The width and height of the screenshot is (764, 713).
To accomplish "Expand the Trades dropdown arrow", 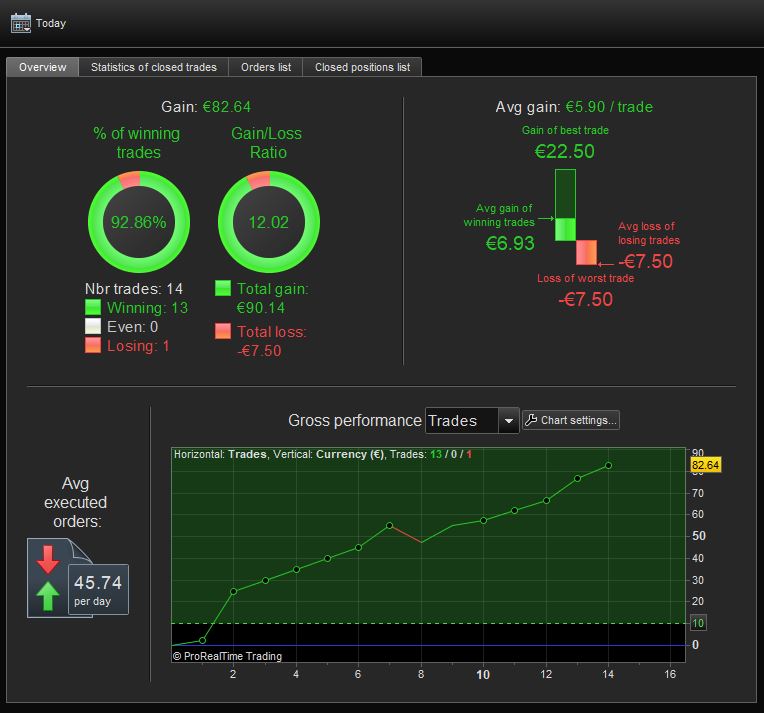I will [x=509, y=421].
